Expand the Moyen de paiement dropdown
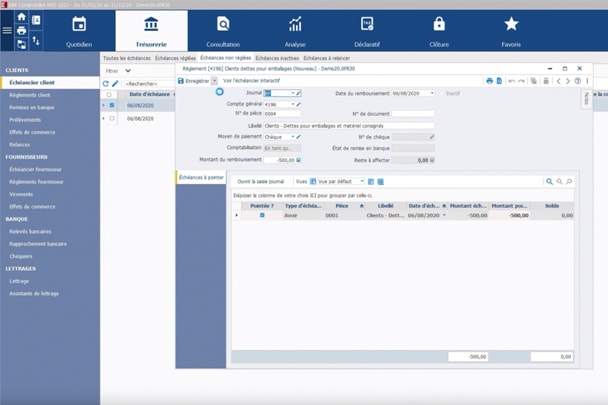 click(294, 137)
